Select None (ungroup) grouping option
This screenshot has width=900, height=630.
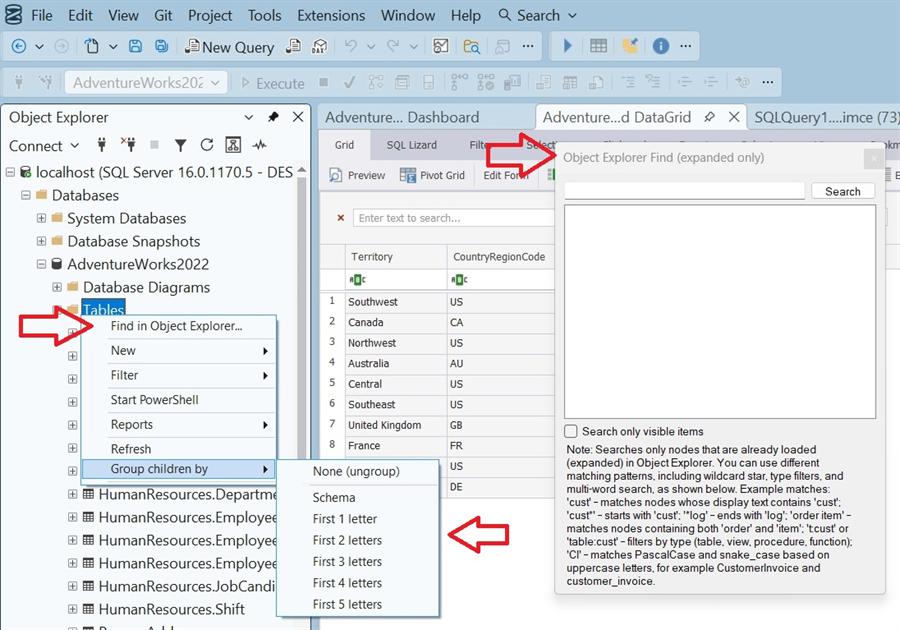pos(357,472)
